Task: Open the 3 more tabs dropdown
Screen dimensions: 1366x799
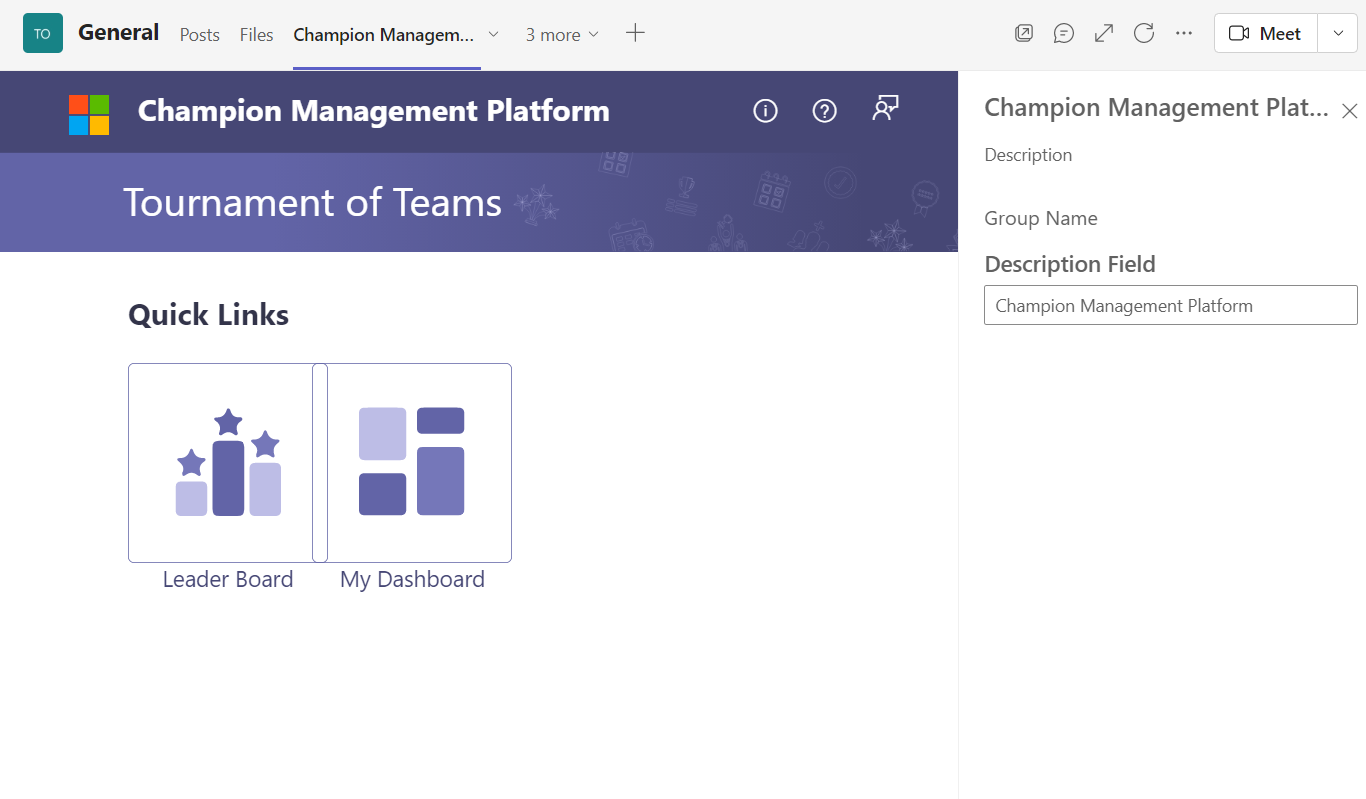Action: [x=561, y=33]
